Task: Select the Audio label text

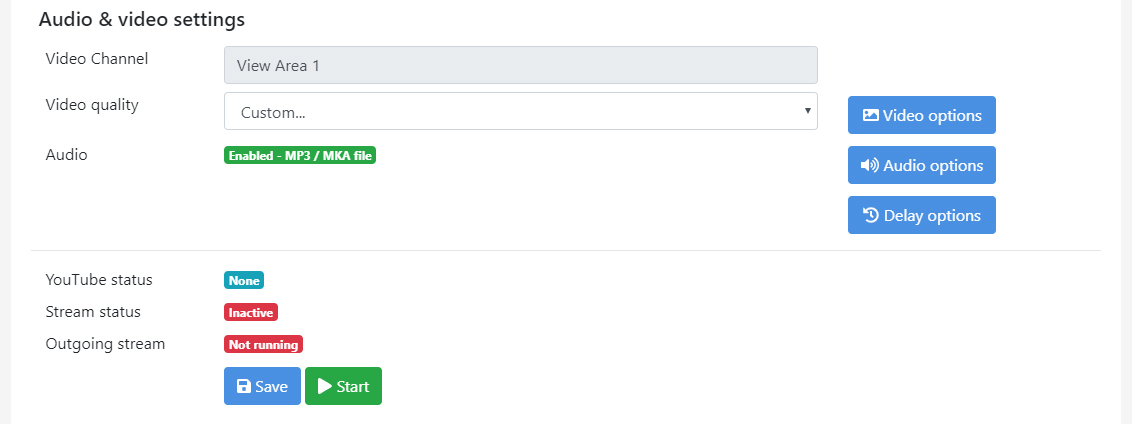Action: point(67,155)
